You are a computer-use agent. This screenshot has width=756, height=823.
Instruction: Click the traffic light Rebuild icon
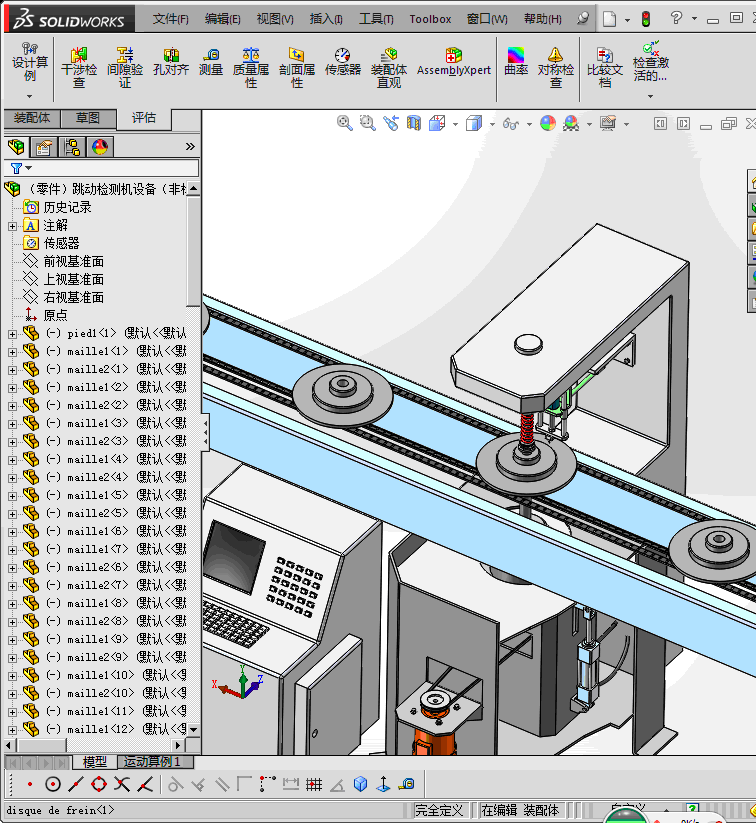point(646,19)
